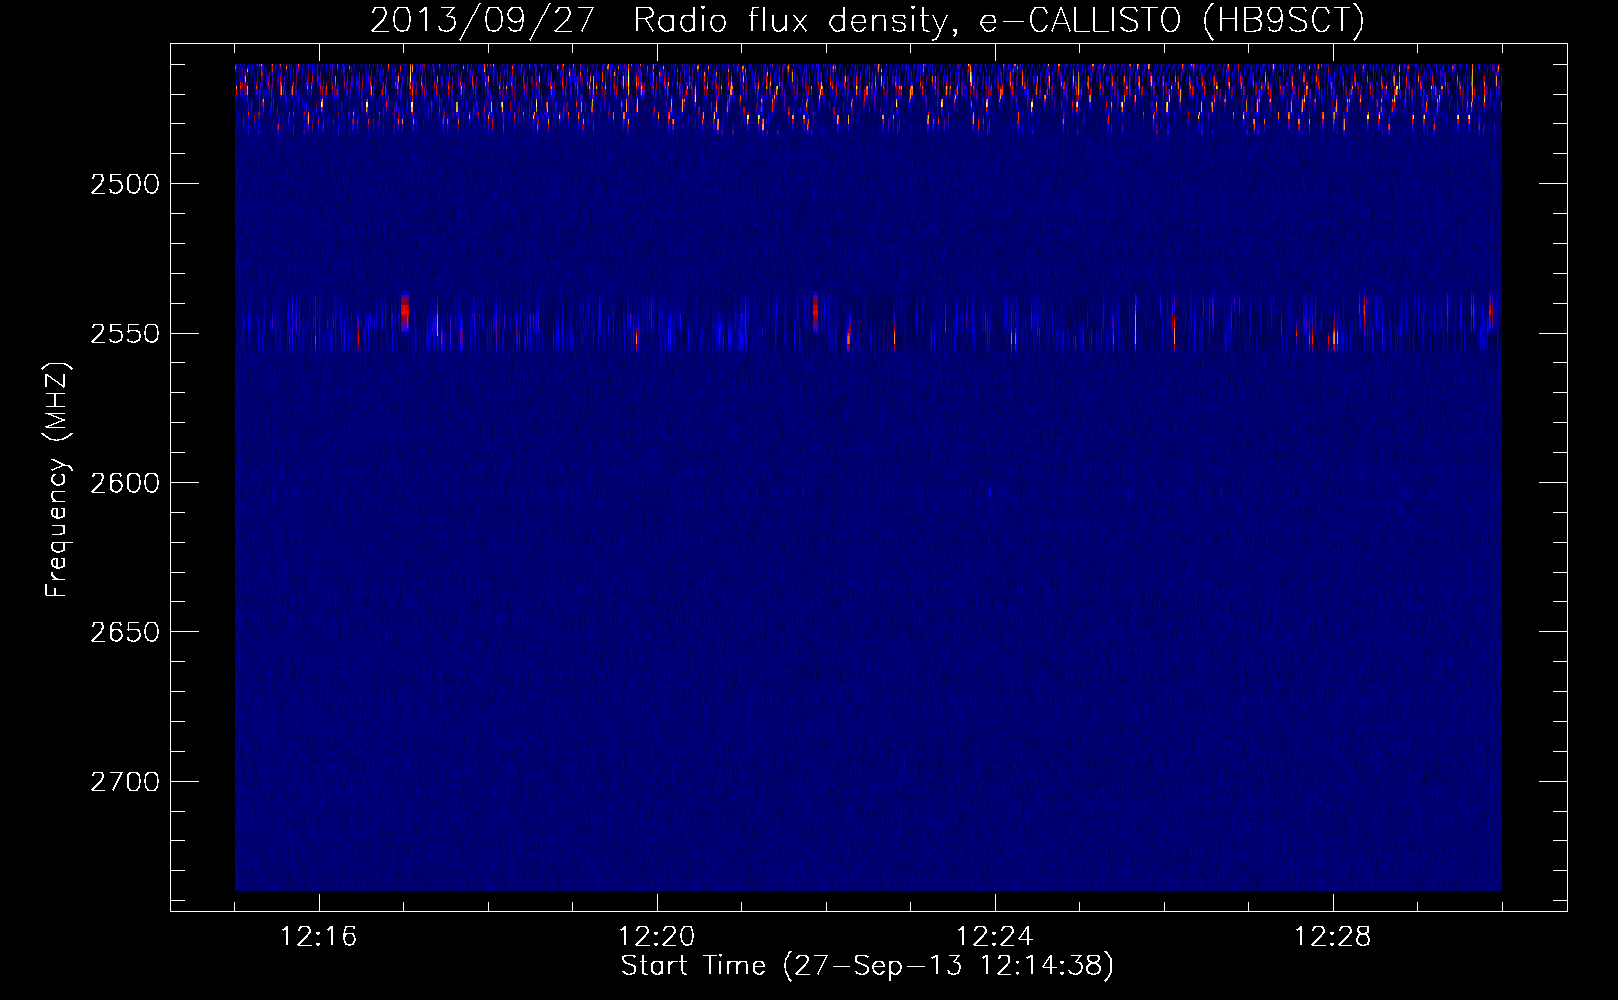Select the 2650 frequency tick label
The height and width of the screenshot is (1000, 1618).
pos(125,632)
